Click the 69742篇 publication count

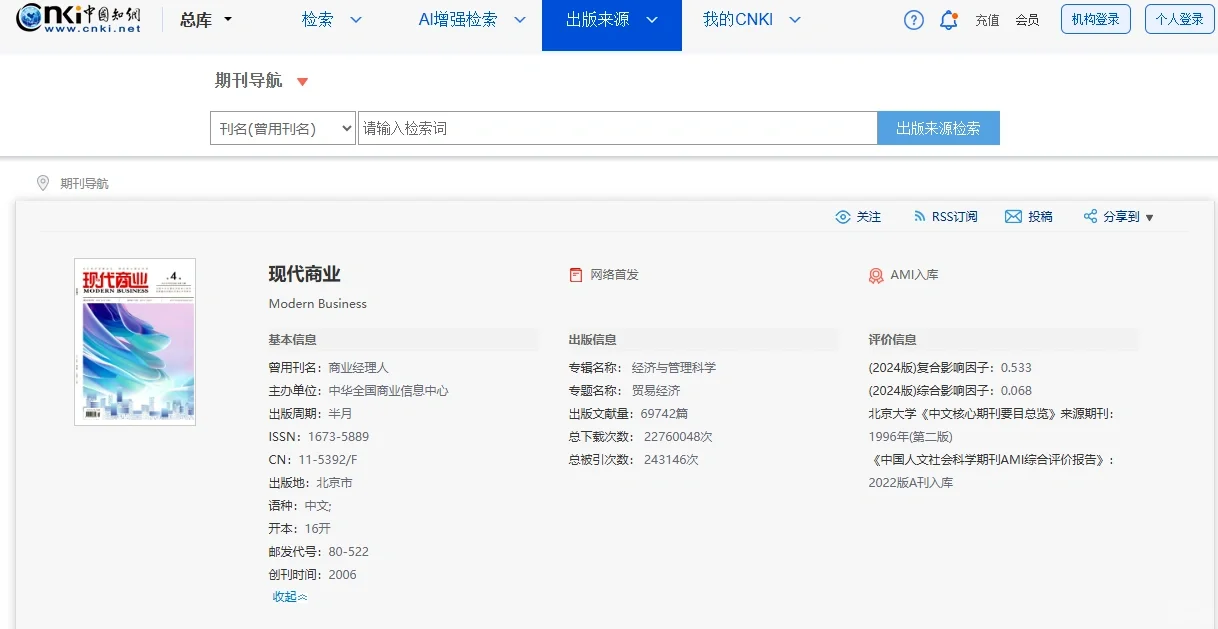click(x=665, y=414)
